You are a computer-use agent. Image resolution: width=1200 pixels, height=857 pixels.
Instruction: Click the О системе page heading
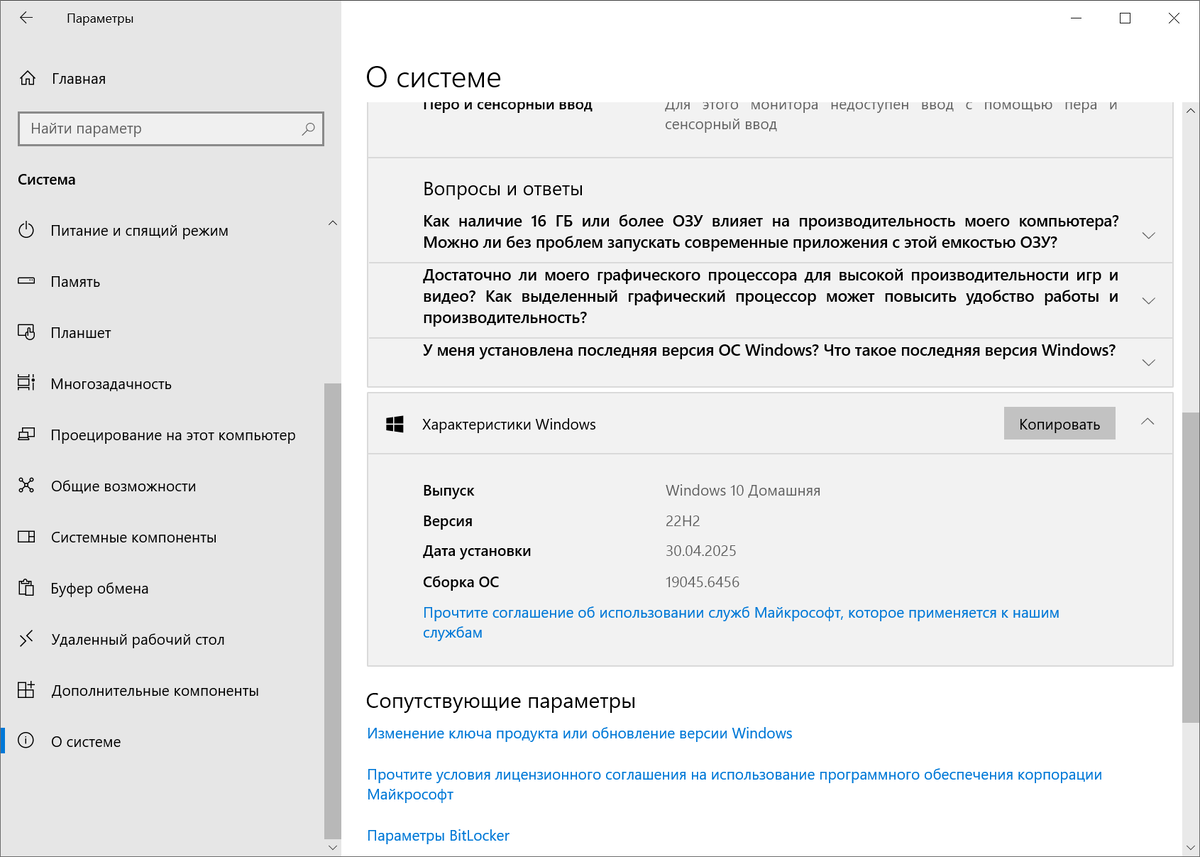434,77
